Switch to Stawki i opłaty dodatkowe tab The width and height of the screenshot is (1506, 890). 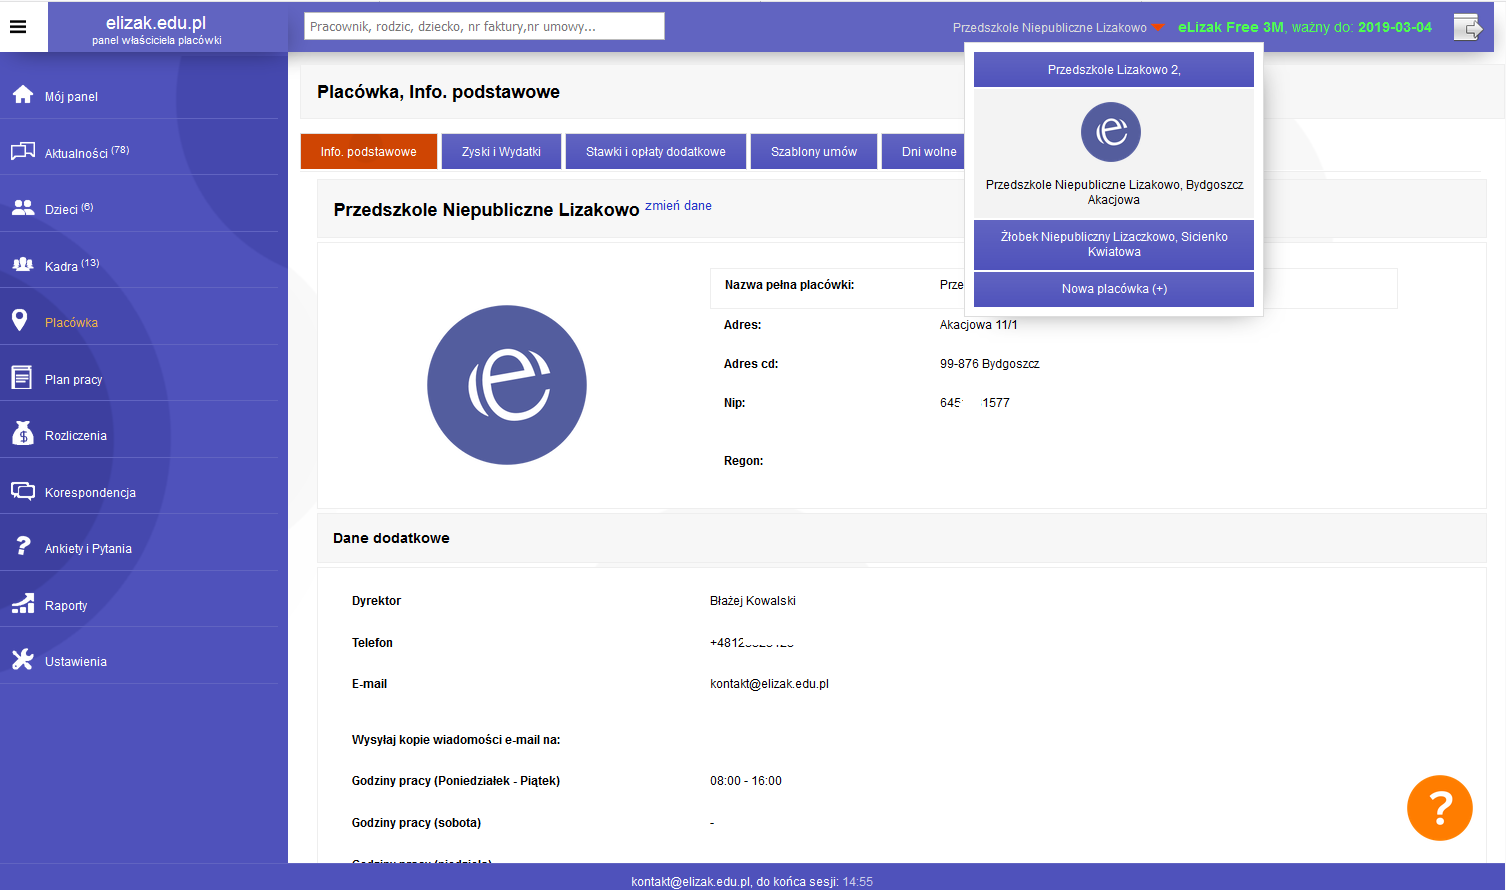pos(656,152)
